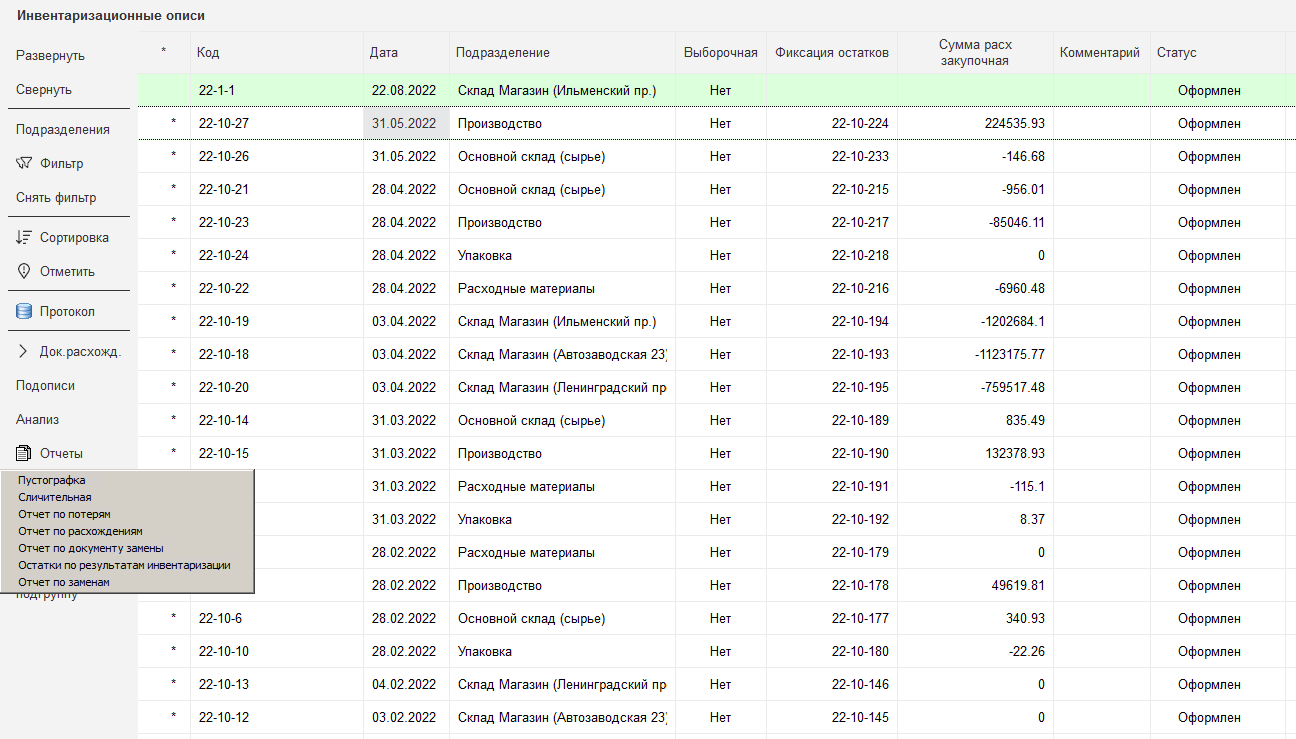The height and width of the screenshot is (739, 1296).
Task: Open Анализ in the sidebar
Action: [37, 420]
